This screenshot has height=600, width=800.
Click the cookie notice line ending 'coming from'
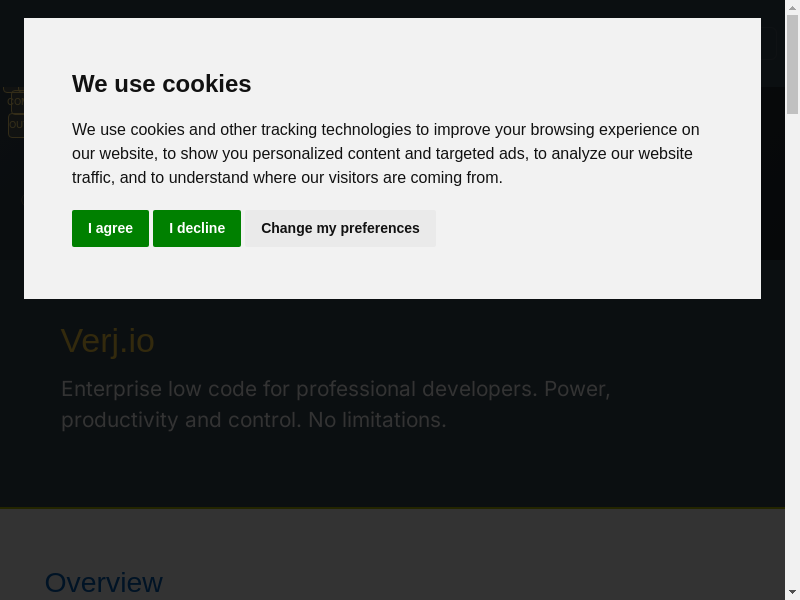click(x=287, y=178)
